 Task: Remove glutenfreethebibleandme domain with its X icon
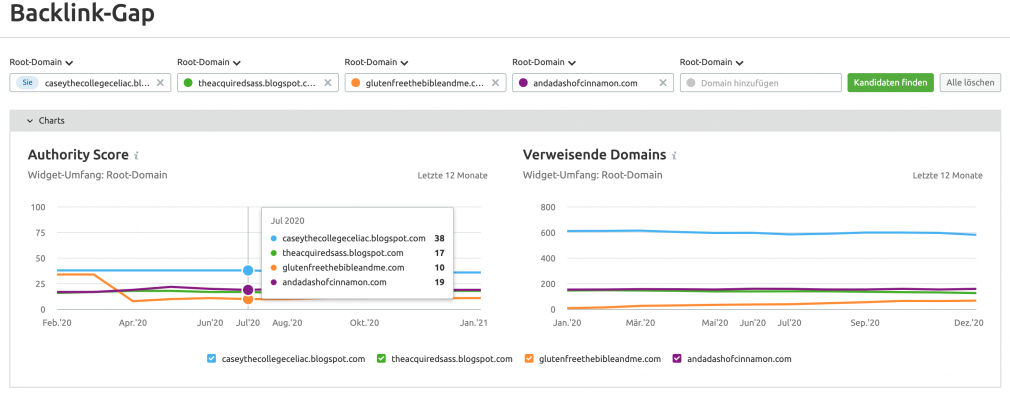(x=495, y=83)
